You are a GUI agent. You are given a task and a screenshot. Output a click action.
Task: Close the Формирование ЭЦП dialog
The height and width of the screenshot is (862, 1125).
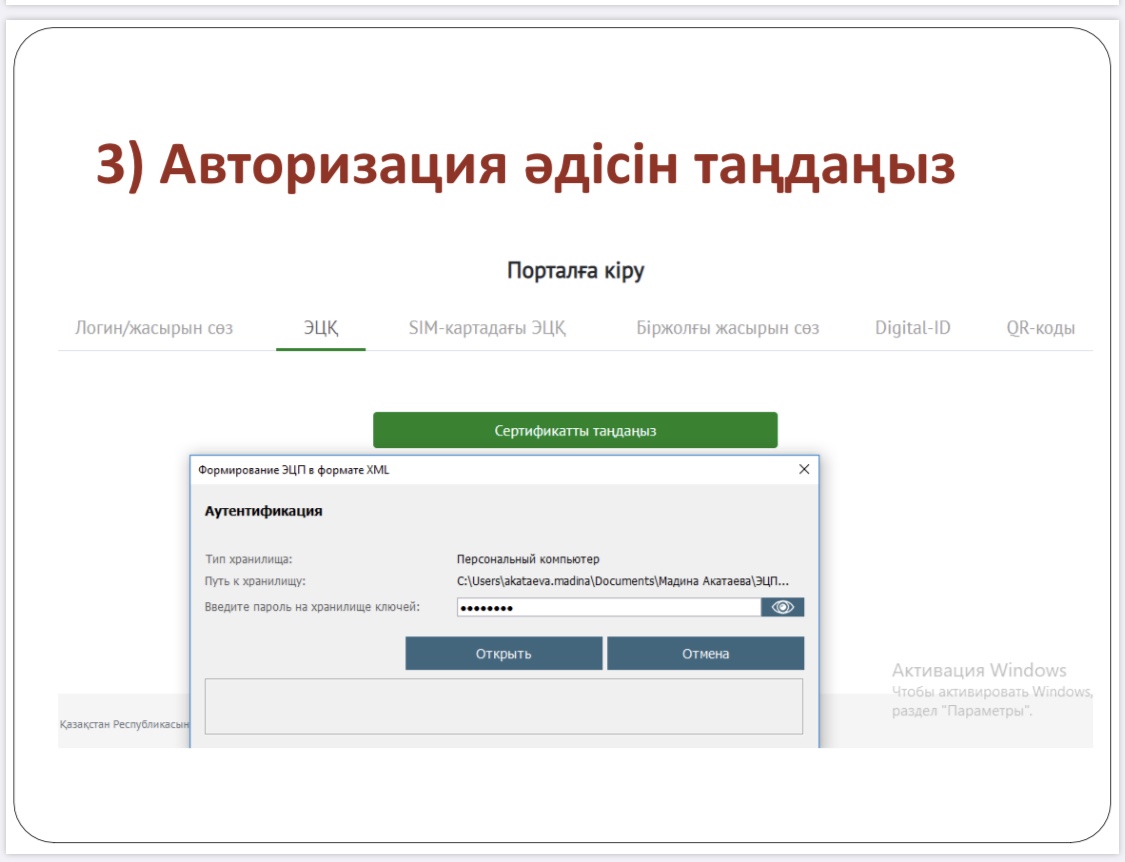[804, 469]
